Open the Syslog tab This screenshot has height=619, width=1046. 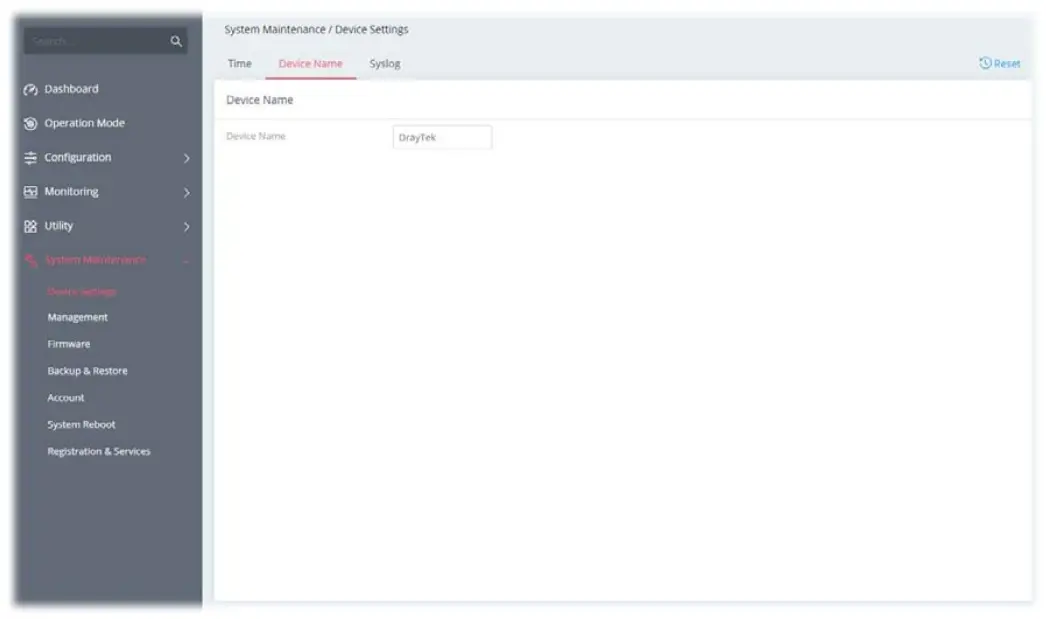point(385,63)
